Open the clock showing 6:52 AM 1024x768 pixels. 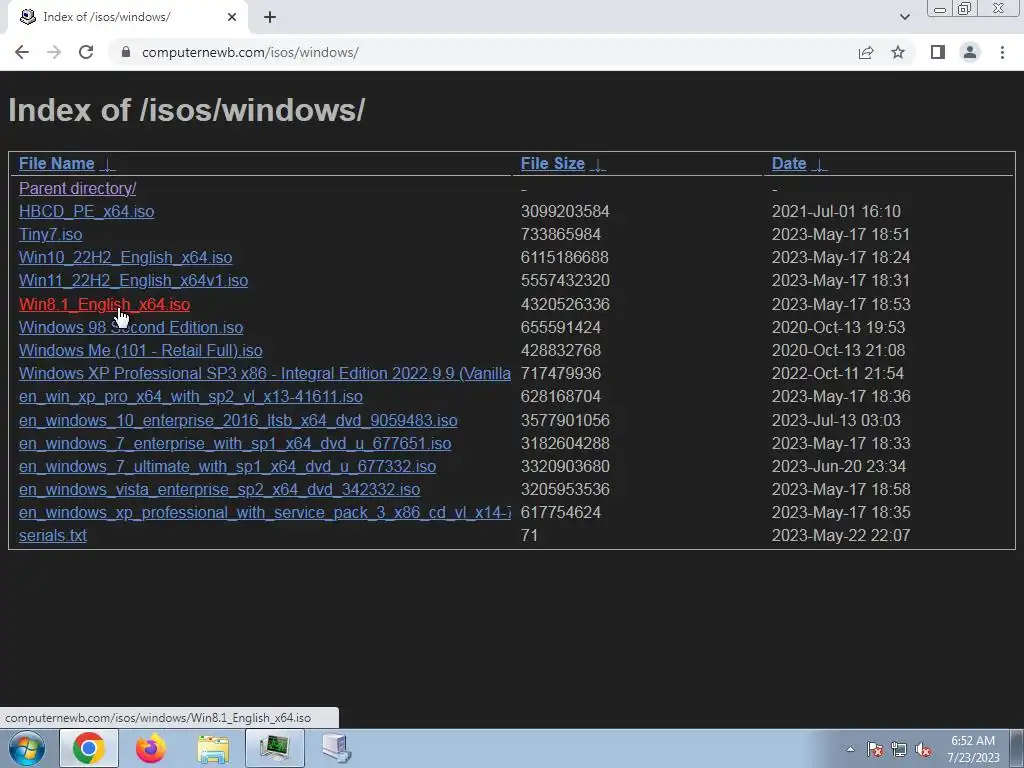973,749
